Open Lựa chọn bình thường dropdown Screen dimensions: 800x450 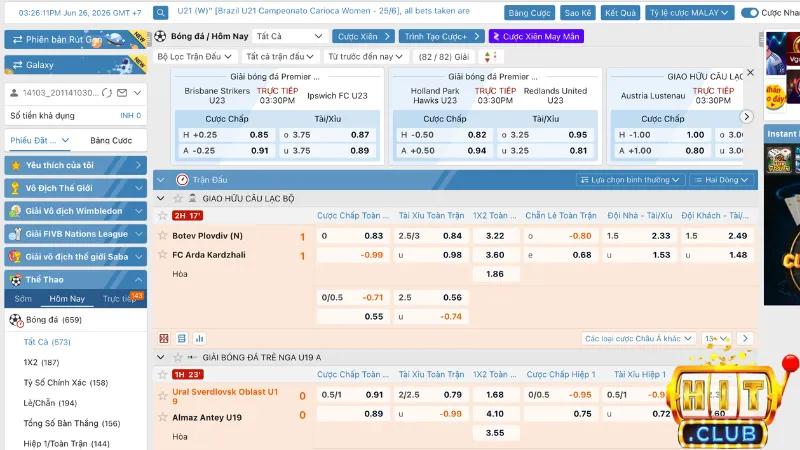pos(630,180)
